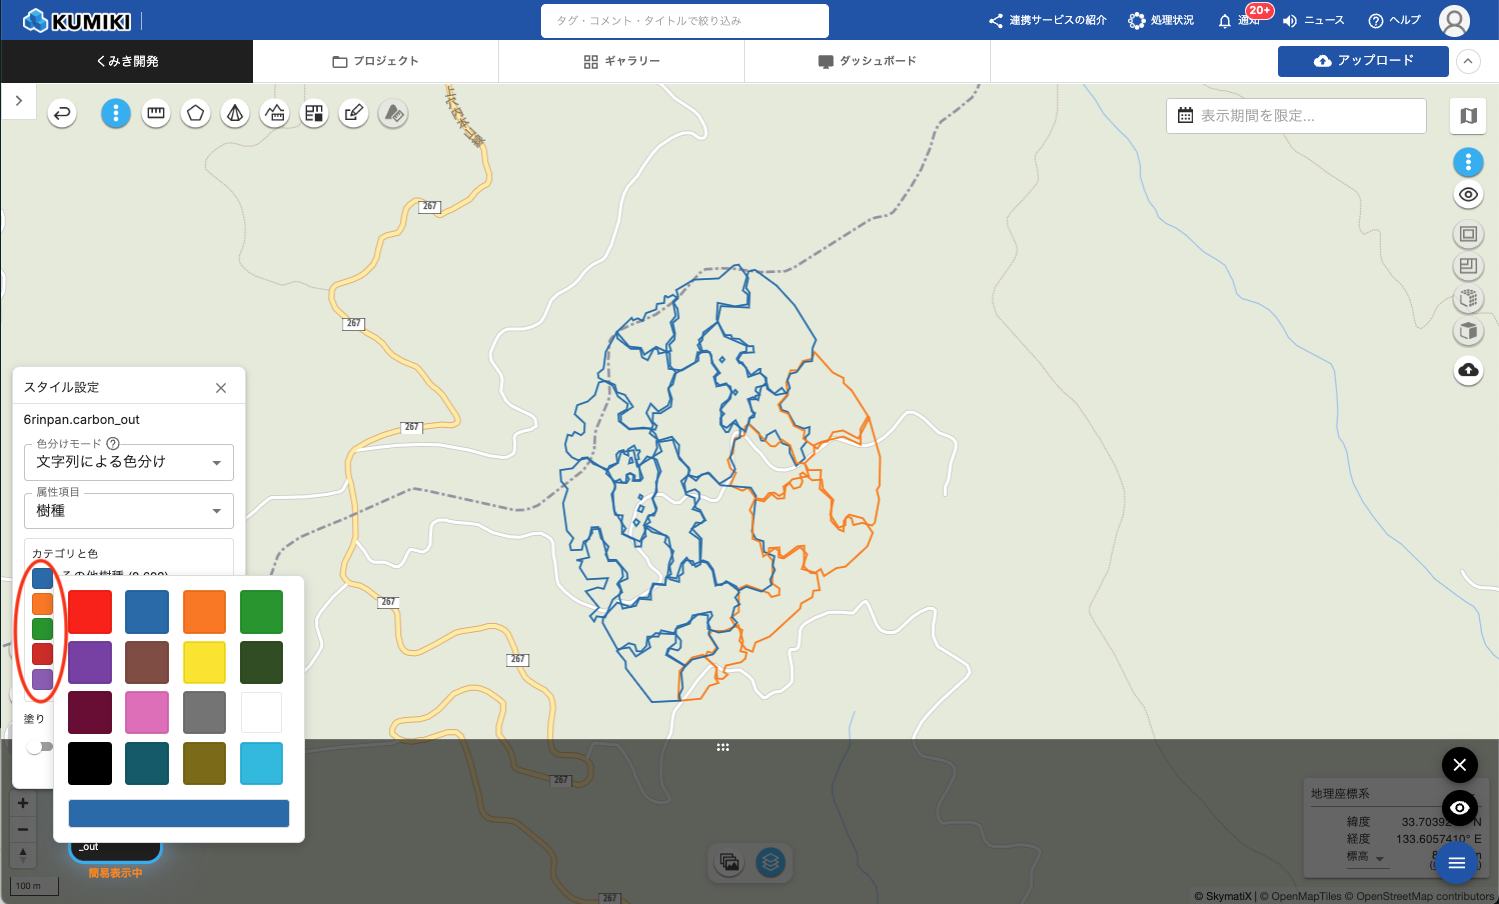
Task: Click the cloud upload icon in right sidebar
Action: tap(1468, 370)
